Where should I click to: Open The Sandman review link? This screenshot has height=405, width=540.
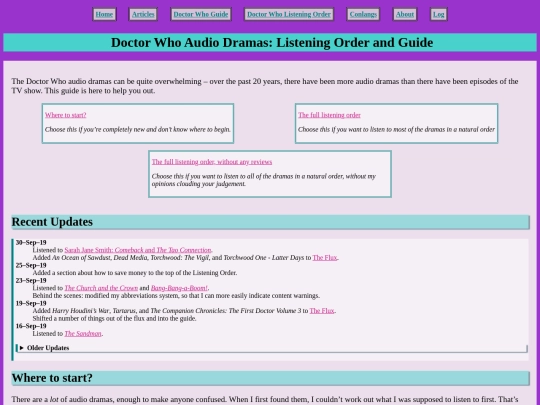click(83, 333)
